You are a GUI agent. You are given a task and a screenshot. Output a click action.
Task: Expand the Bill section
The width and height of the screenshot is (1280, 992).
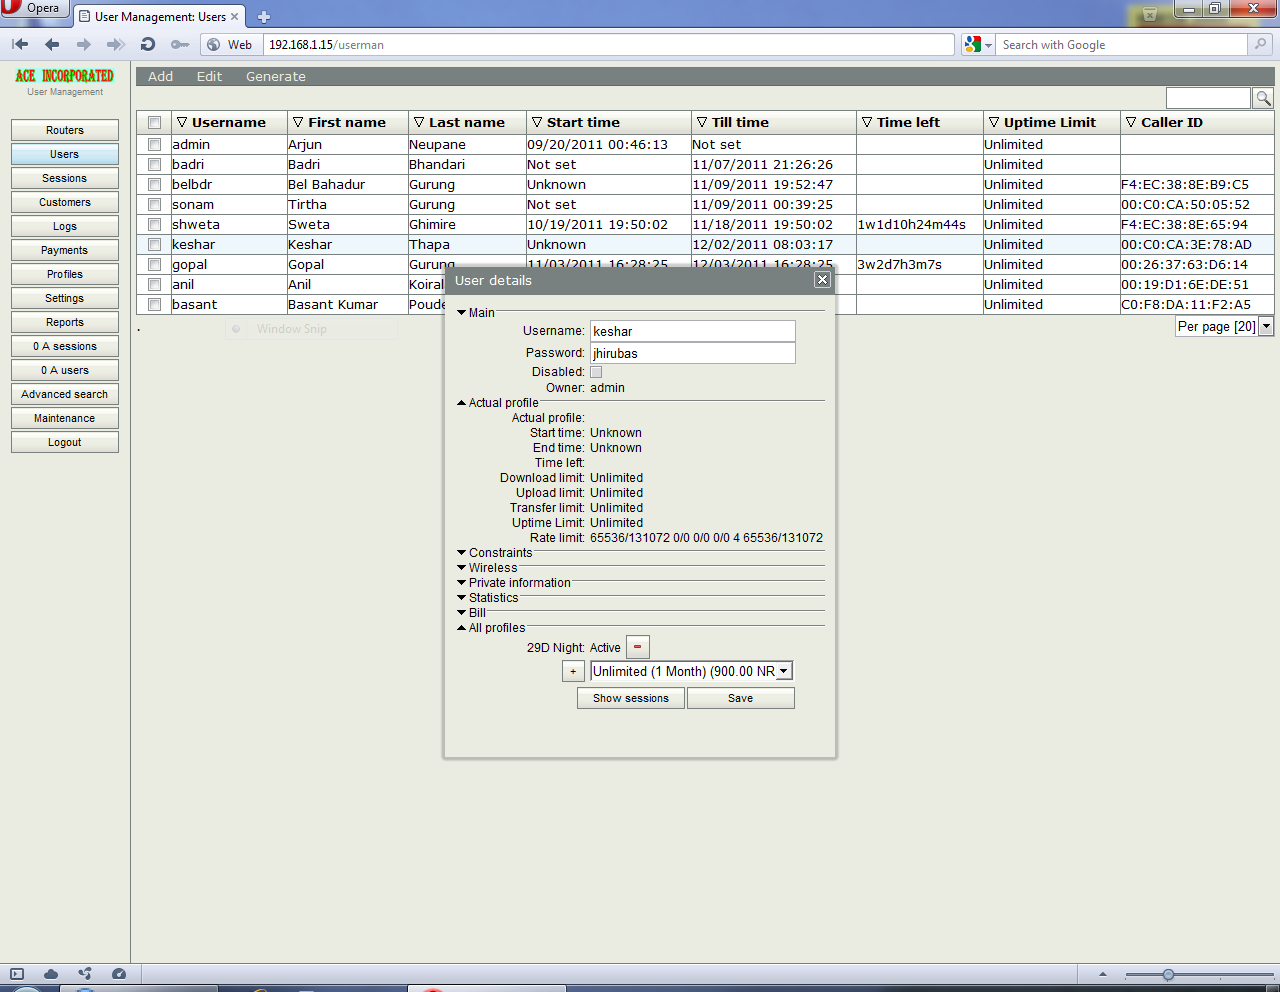[472, 613]
